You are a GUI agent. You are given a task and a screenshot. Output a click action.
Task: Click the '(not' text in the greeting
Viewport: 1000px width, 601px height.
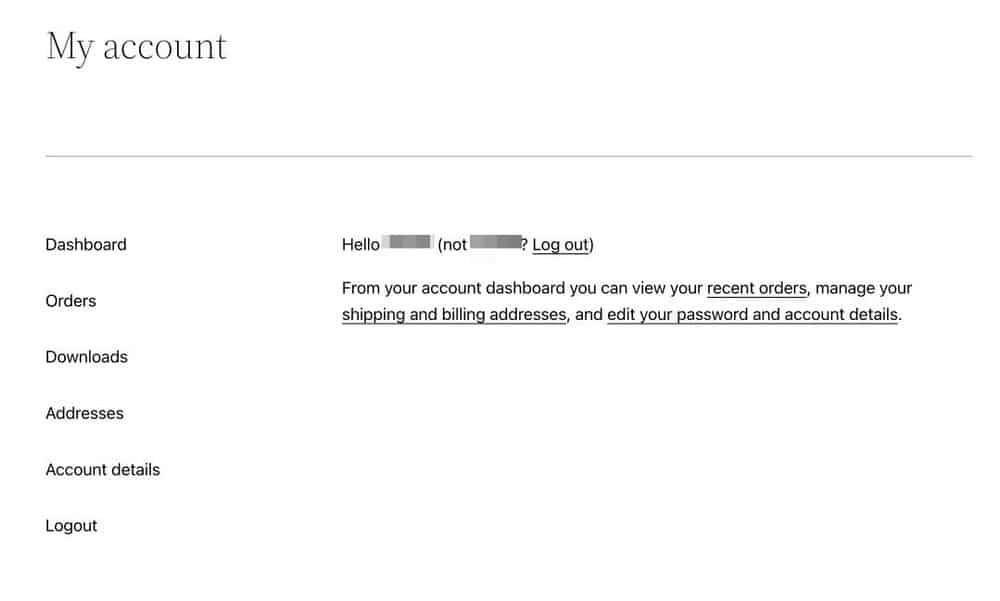coord(452,245)
